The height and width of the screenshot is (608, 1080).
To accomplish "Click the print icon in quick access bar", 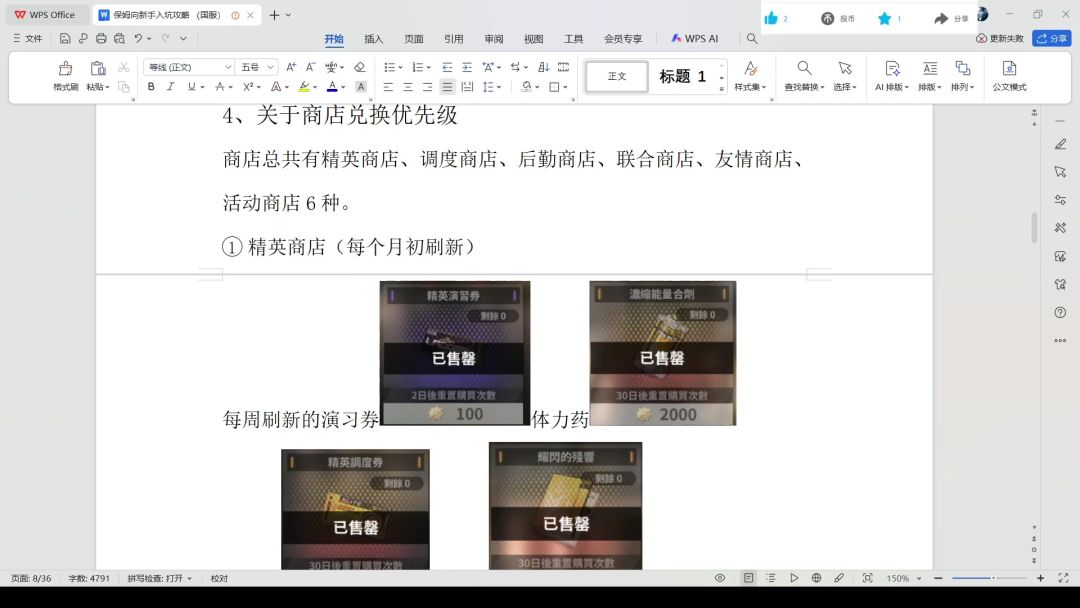I will pos(100,39).
